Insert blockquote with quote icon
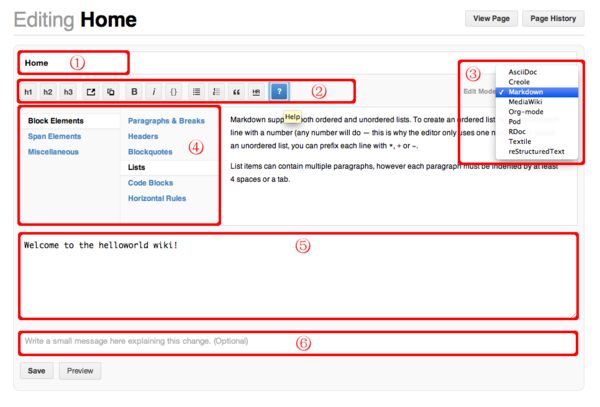This screenshot has height=407, width=600. [x=236, y=92]
